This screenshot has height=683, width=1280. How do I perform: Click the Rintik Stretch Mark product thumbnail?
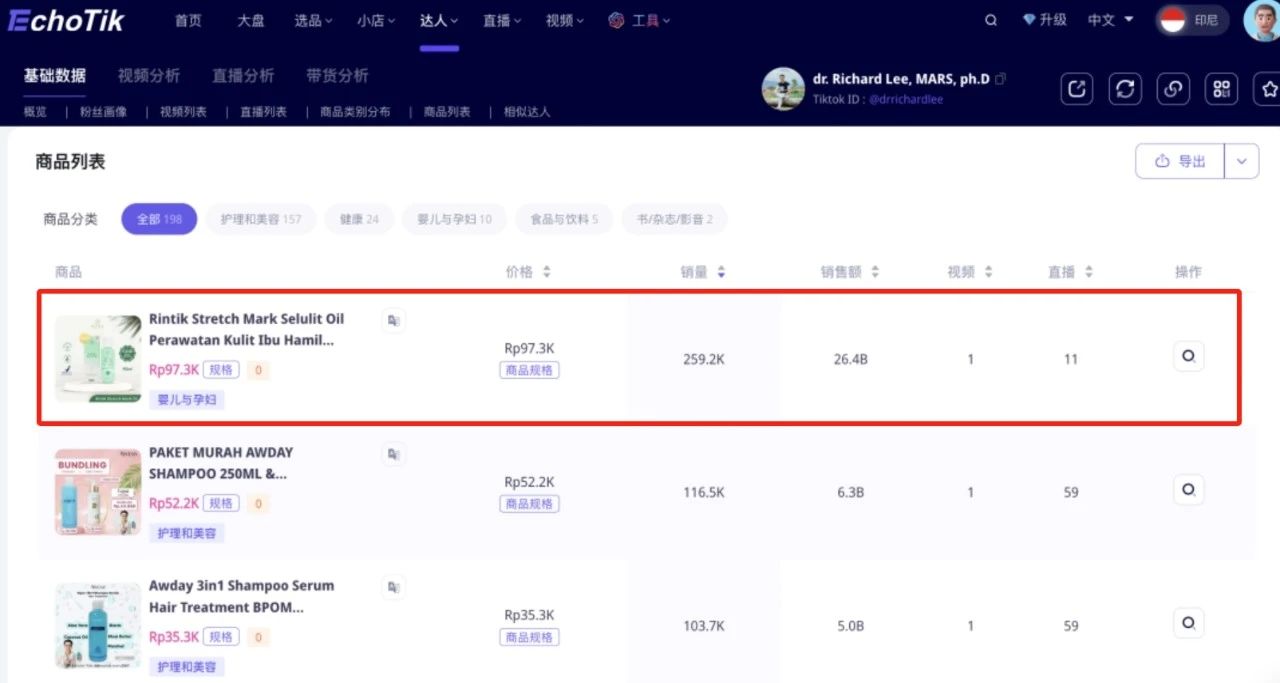[x=97, y=359]
